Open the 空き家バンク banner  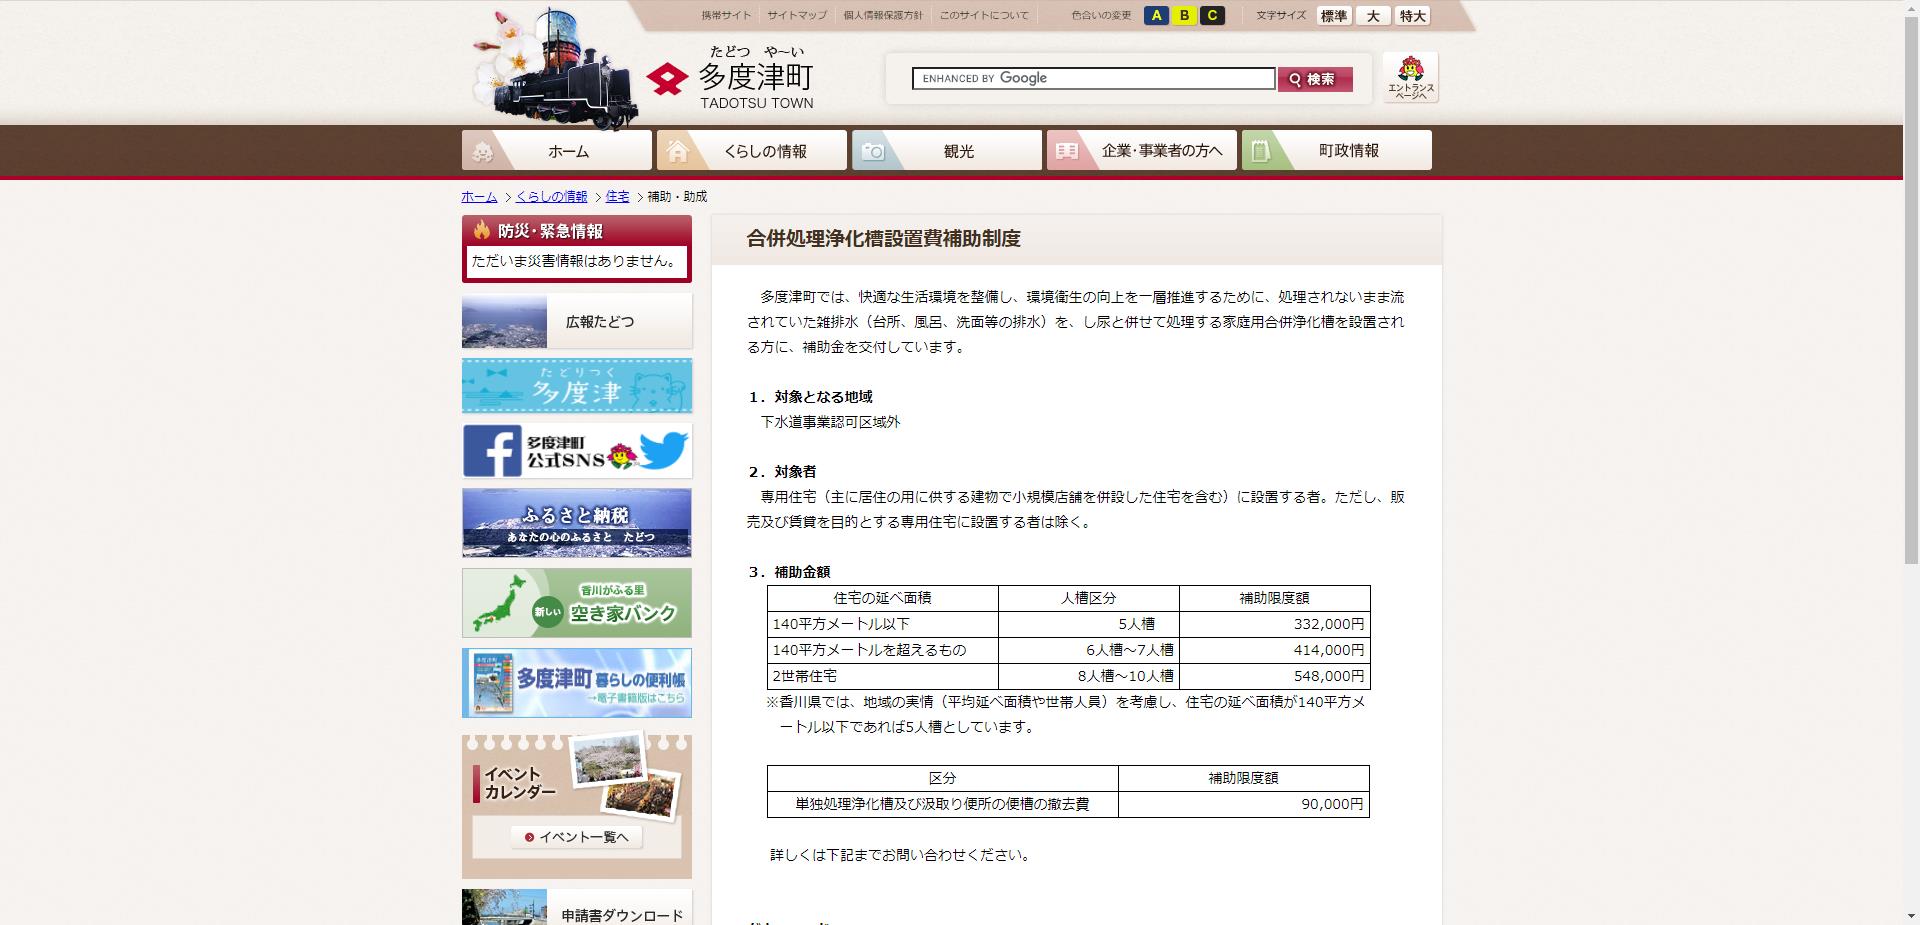coord(576,603)
